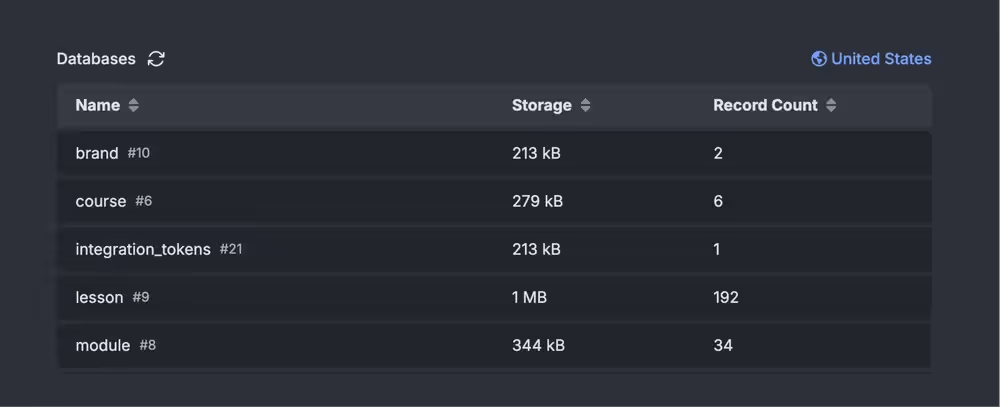Open the lesson database
This screenshot has width=1000, height=407.
(x=99, y=298)
